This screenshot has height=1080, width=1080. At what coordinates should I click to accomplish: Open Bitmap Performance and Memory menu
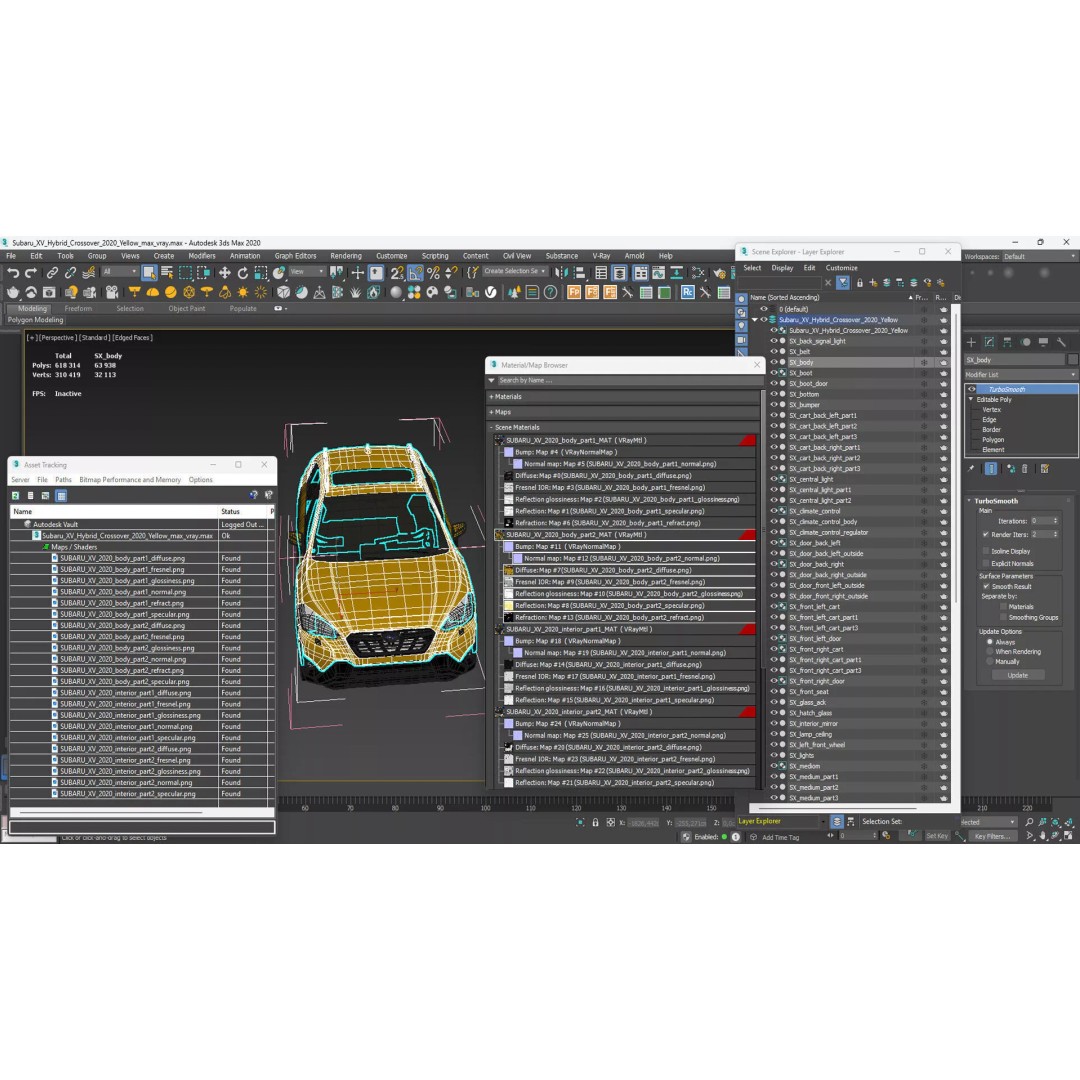click(x=130, y=480)
